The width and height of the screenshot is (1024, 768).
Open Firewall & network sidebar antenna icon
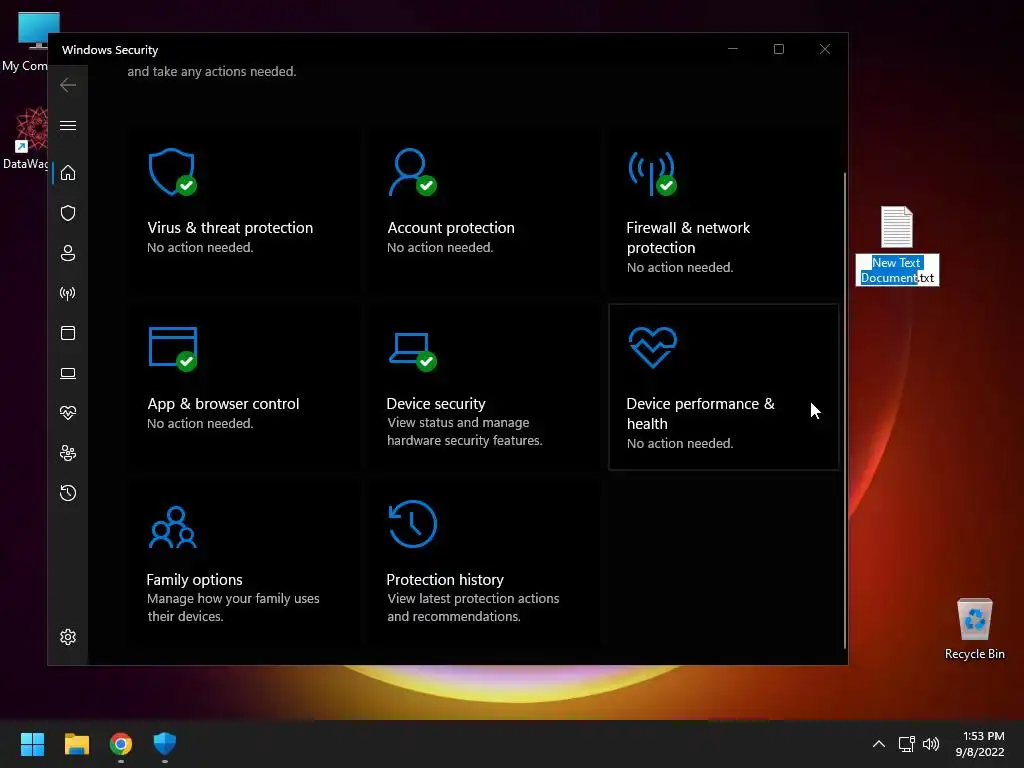68,293
